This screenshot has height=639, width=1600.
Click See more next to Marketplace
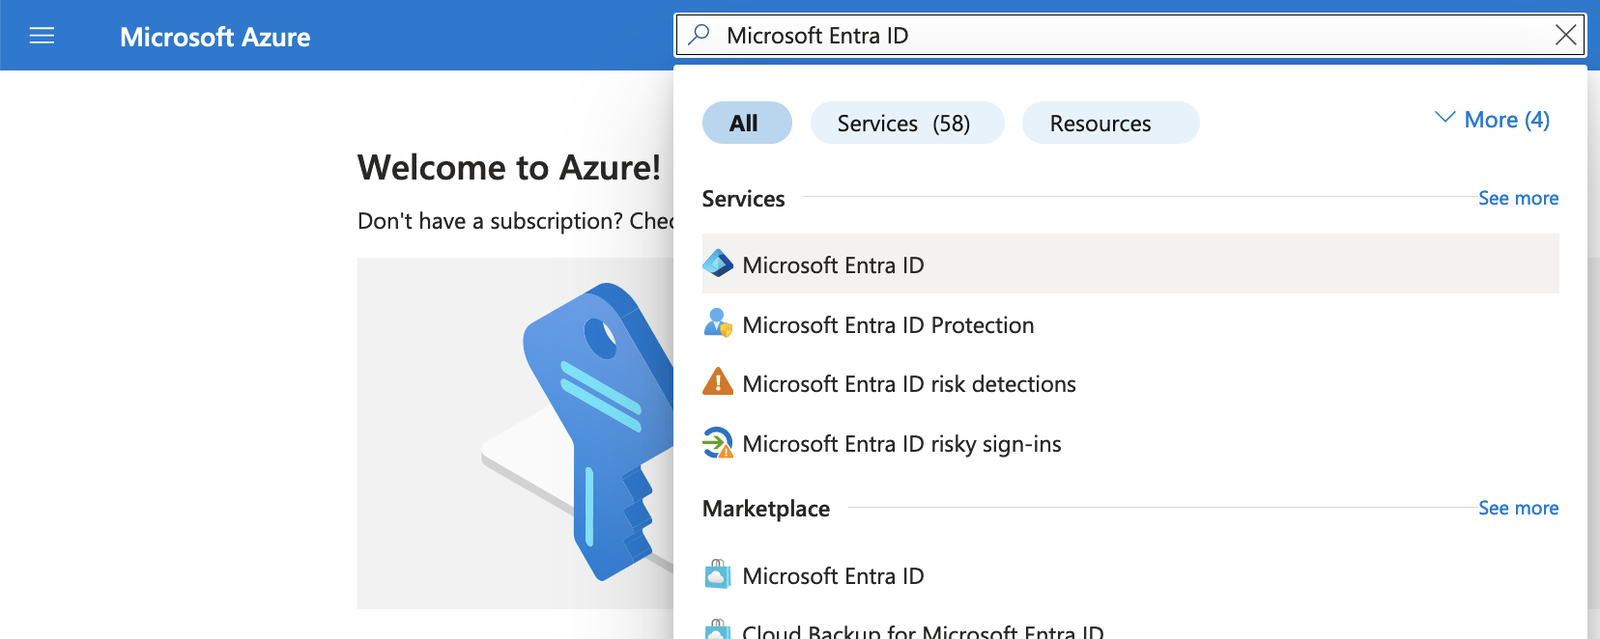point(1518,508)
